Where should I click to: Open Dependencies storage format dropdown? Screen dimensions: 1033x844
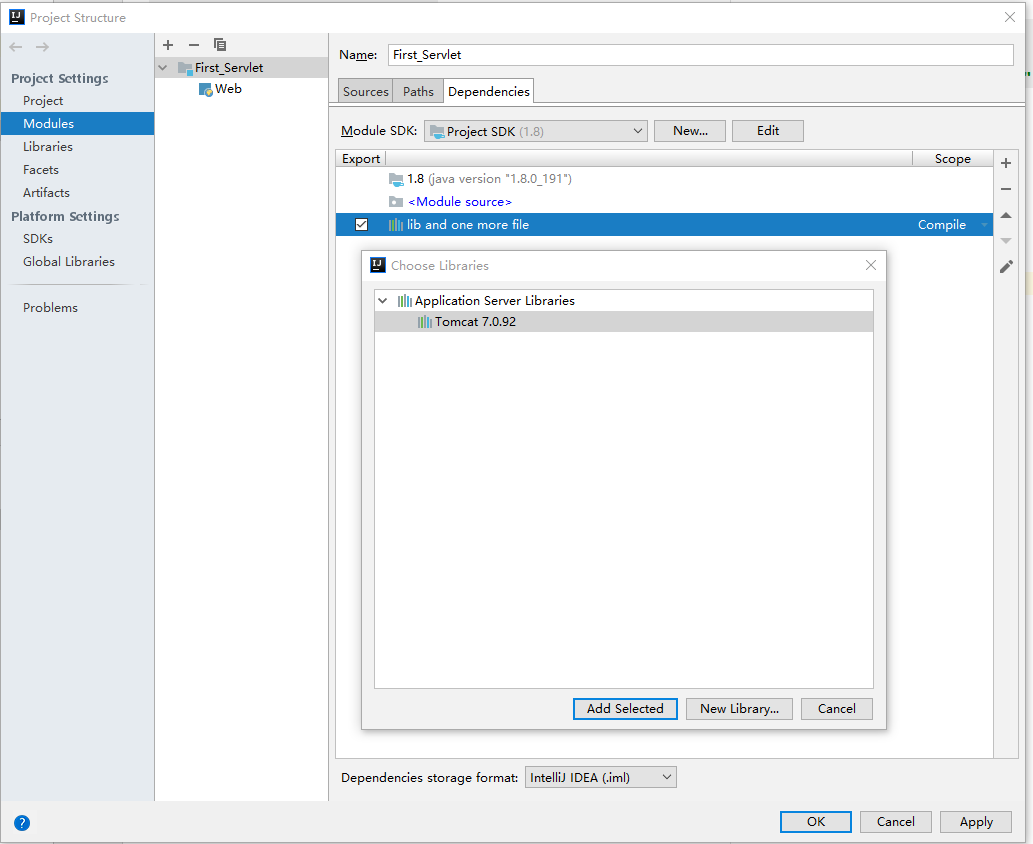(601, 777)
